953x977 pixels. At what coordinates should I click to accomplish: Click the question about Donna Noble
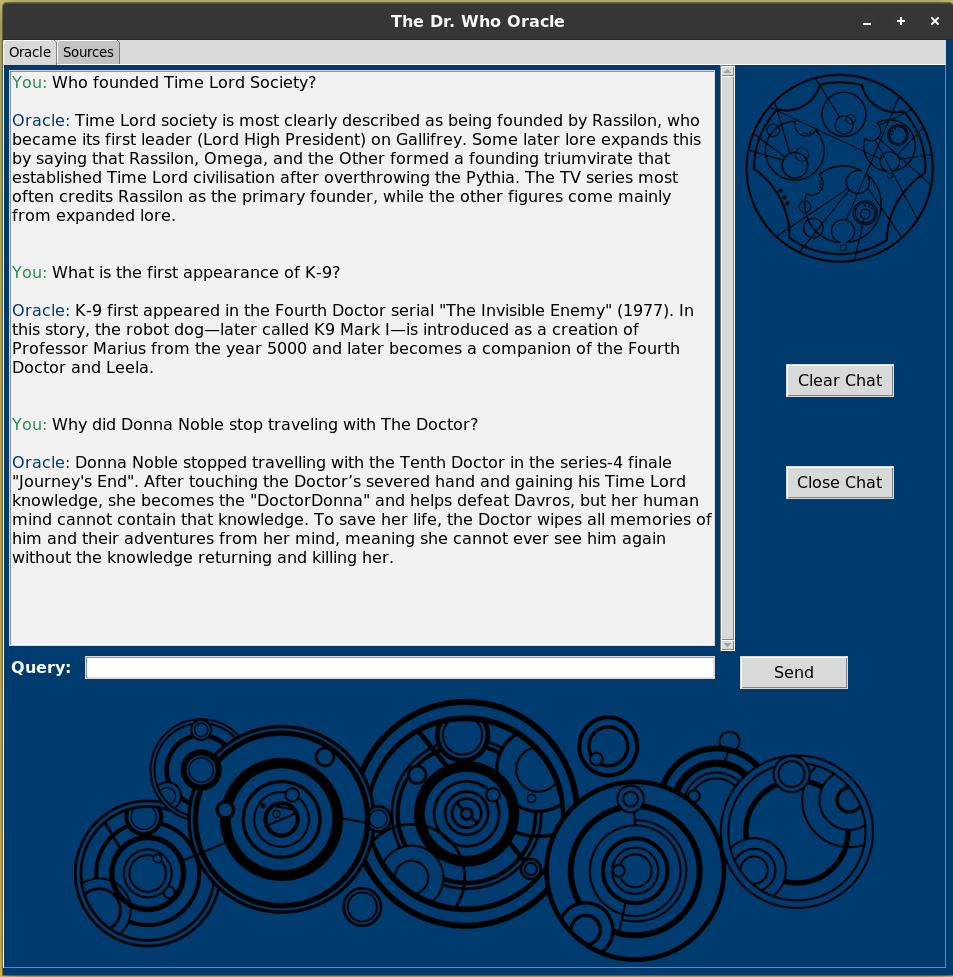click(265, 425)
